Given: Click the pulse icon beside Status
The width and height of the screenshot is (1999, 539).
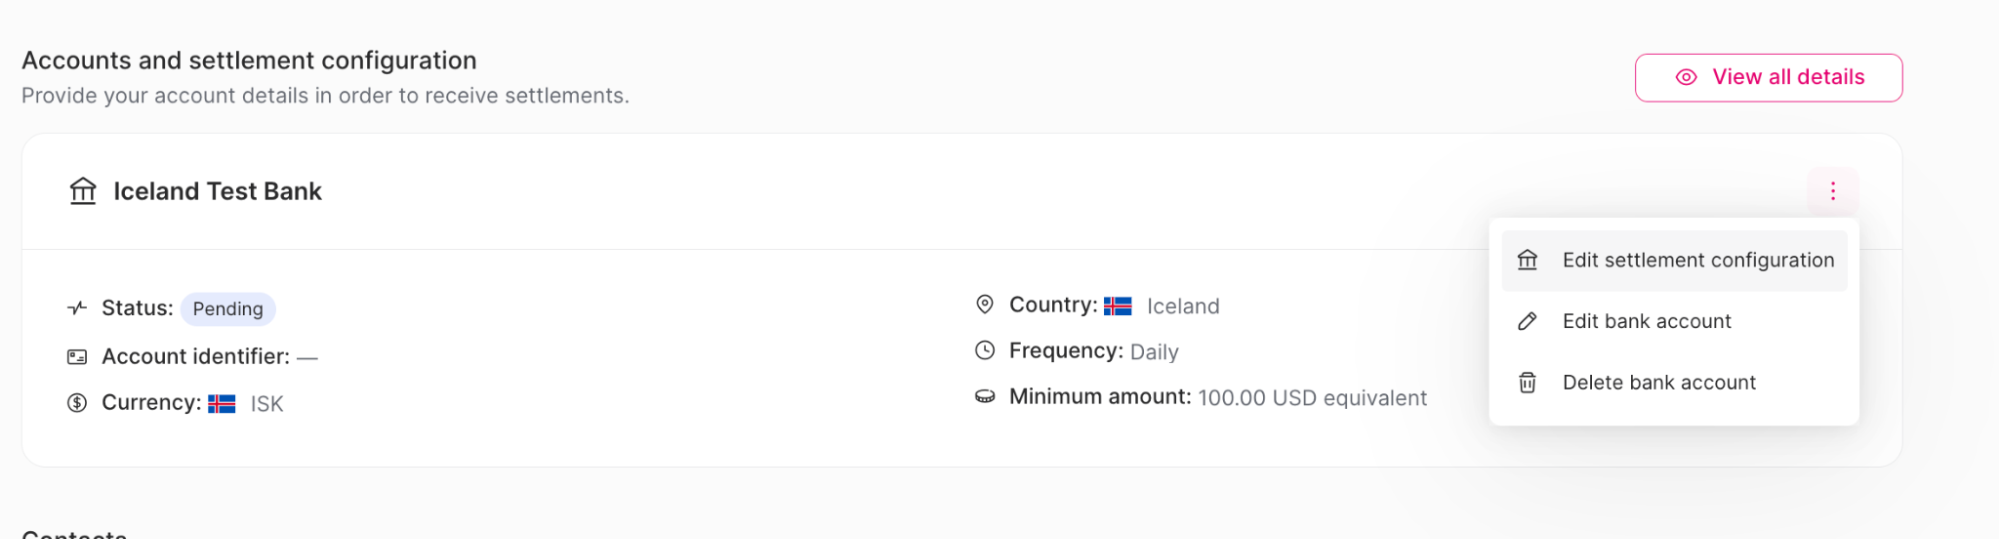Looking at the screenshot, I should click(x=77, y=308).
